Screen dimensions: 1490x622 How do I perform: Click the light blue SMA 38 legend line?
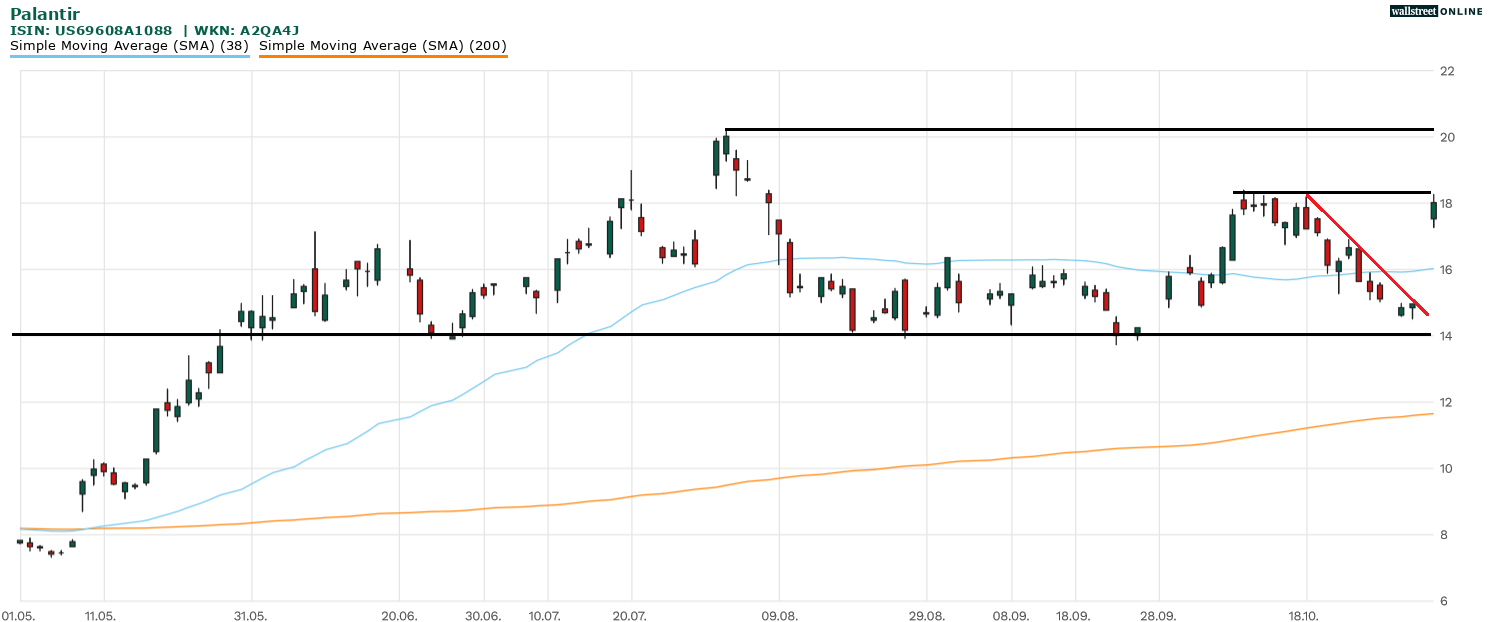[130, 56]
